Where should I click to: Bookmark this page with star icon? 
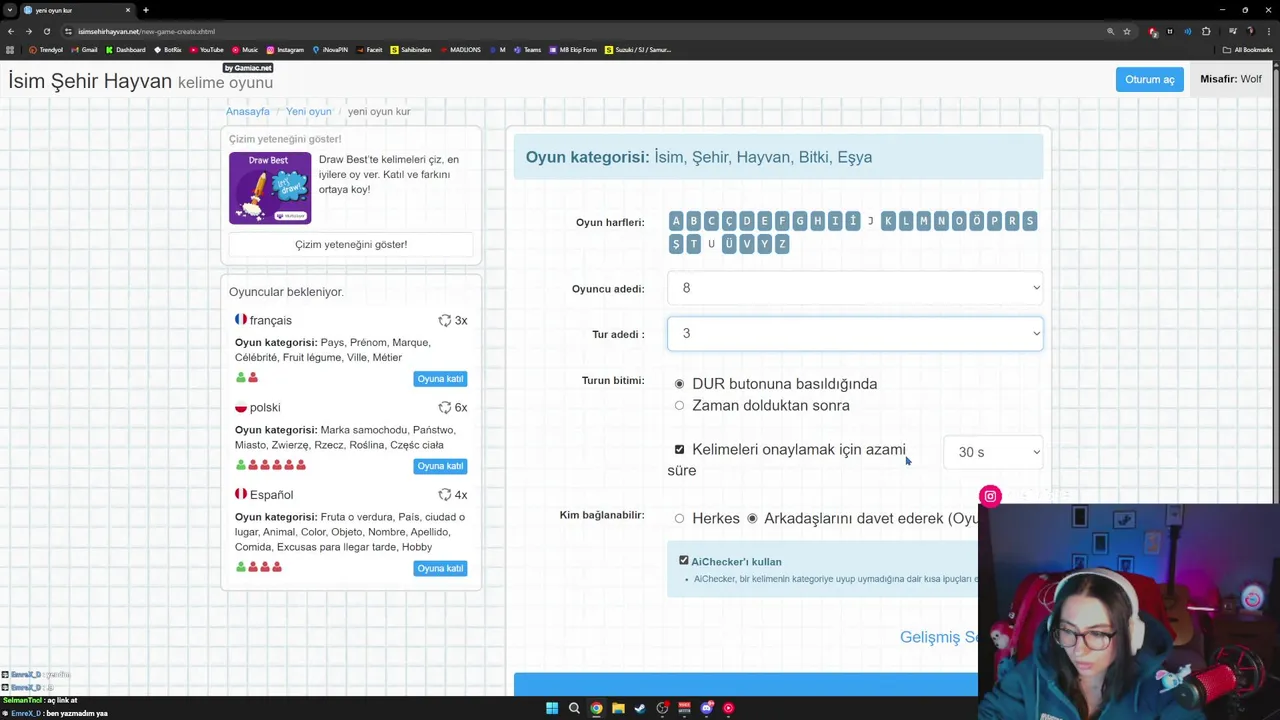[1127, 31]
